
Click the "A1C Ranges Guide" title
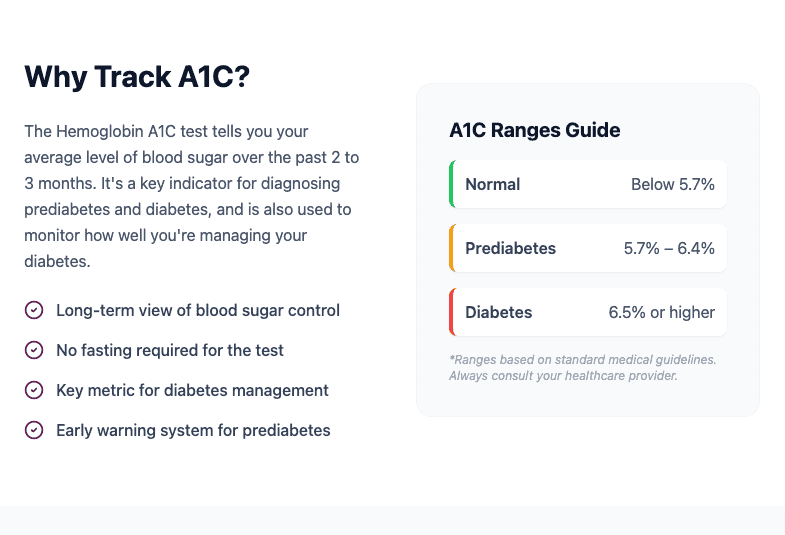[535, 130]
